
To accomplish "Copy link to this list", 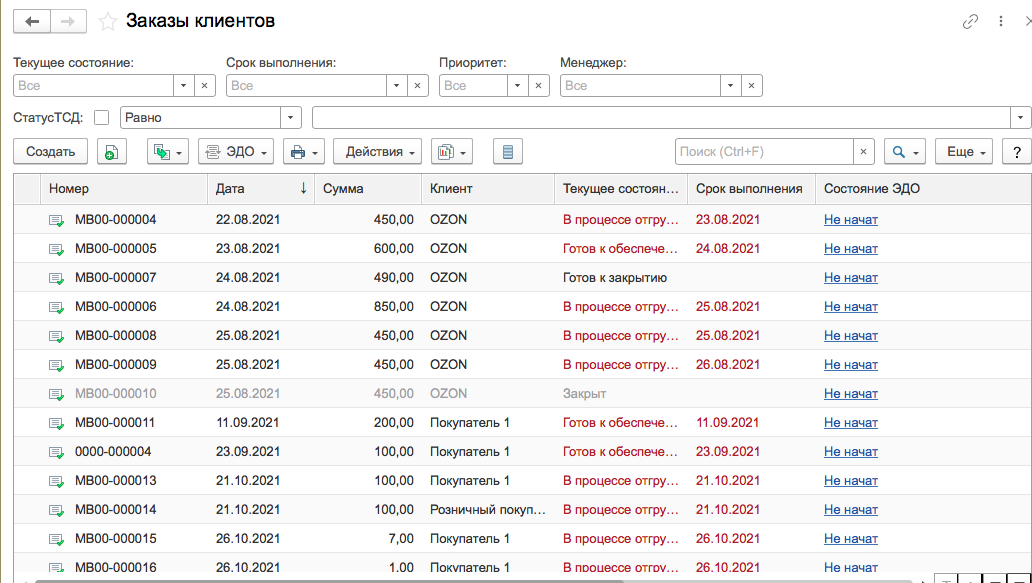I will (970, 22).
